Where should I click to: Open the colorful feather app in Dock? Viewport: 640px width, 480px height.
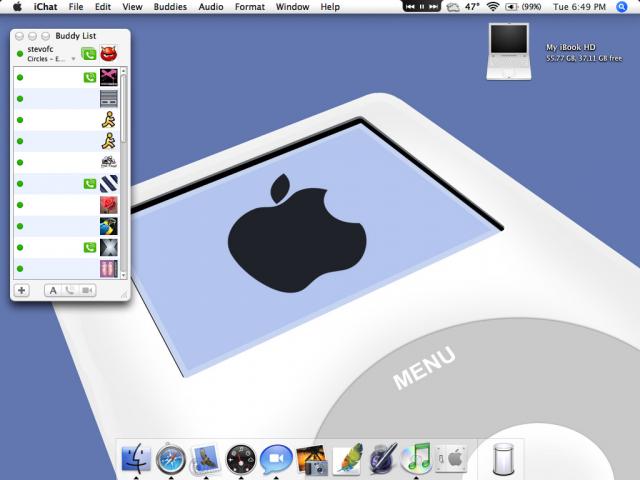[347, 459]
